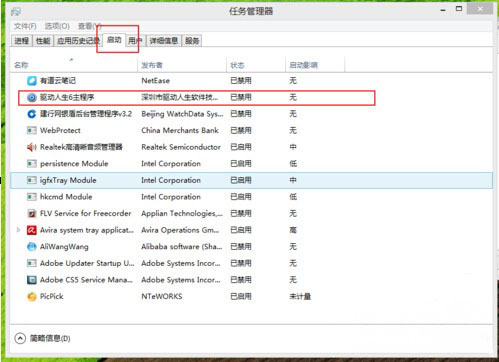
Task: Select the 启动 tab
Action: [x=114, y=40]
